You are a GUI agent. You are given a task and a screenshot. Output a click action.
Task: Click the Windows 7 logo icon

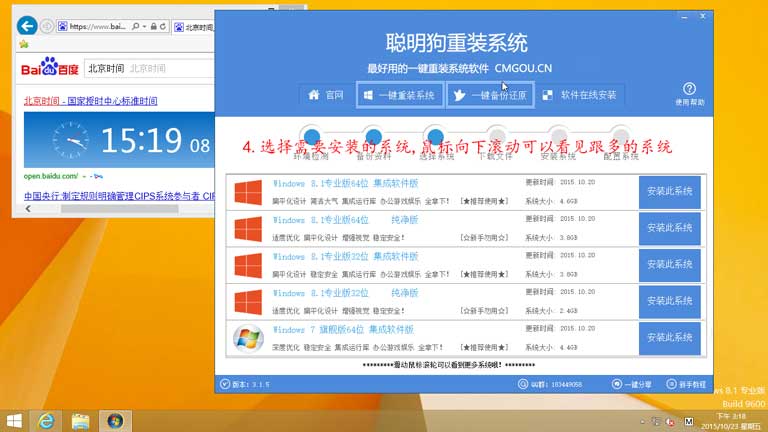tap(247, 337)
